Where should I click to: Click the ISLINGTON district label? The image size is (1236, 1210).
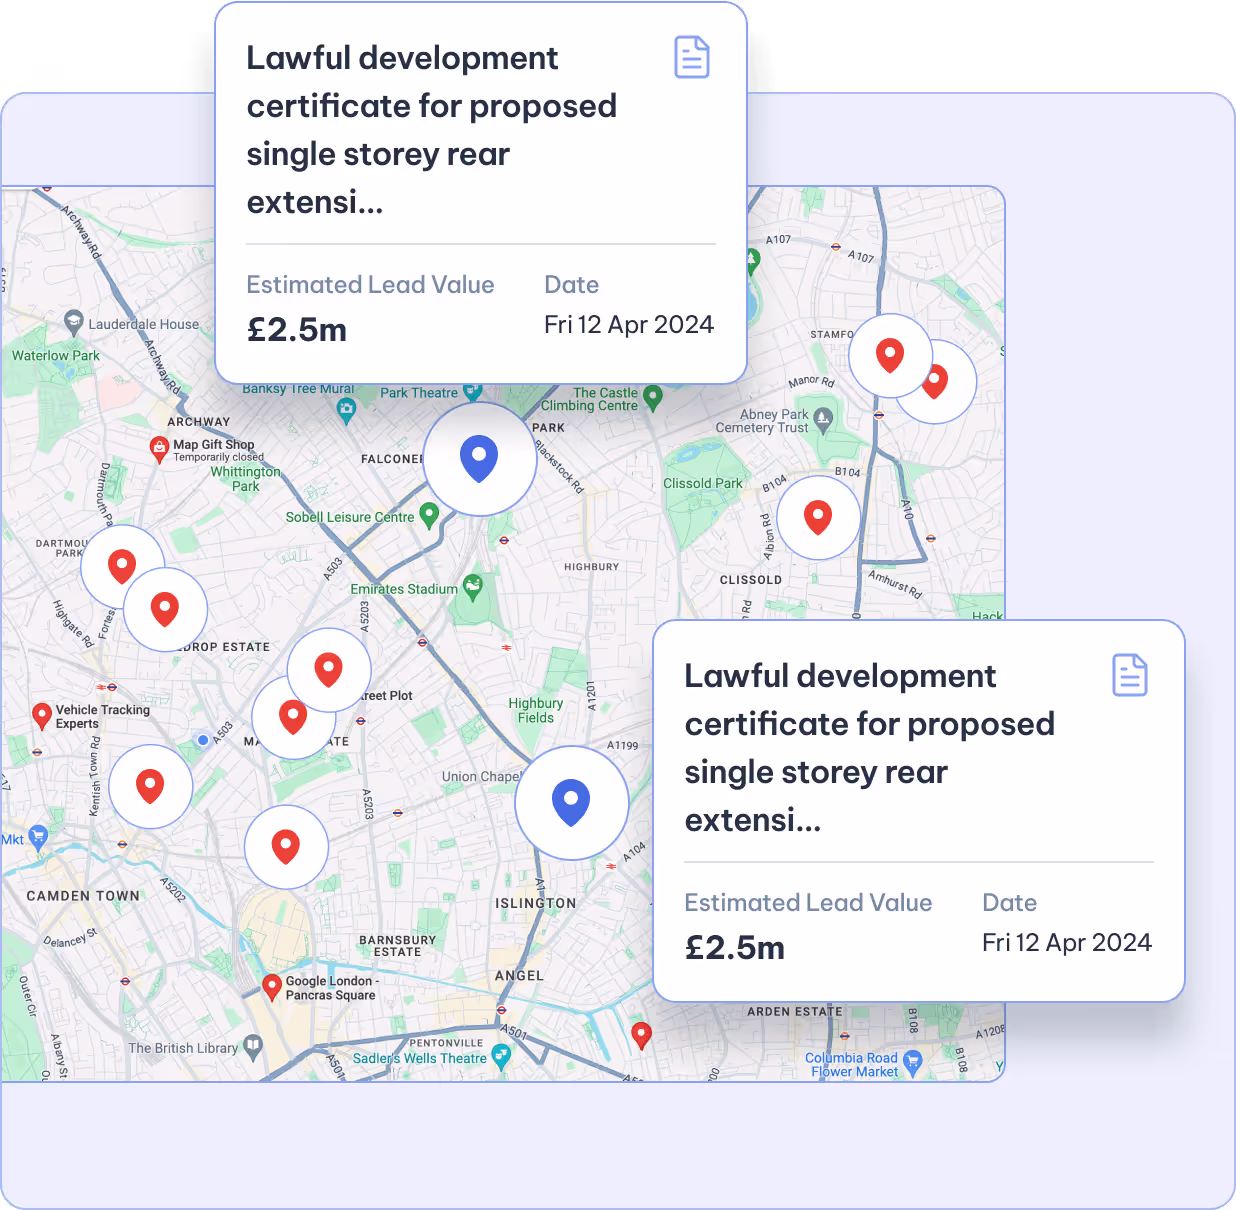tap(536, 903)
